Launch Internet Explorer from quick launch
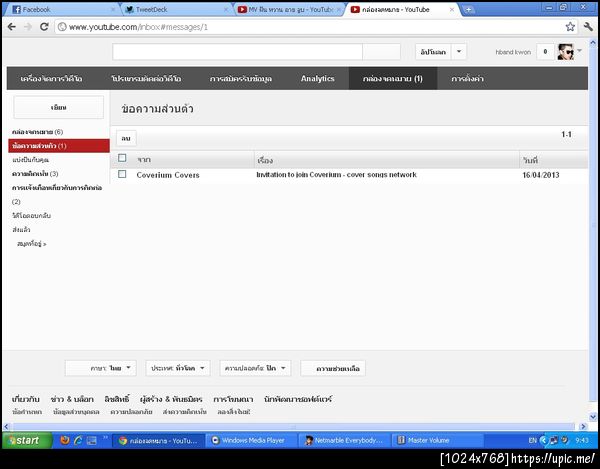The height and width of the screenshot is (469, 600). click(78, 440)
